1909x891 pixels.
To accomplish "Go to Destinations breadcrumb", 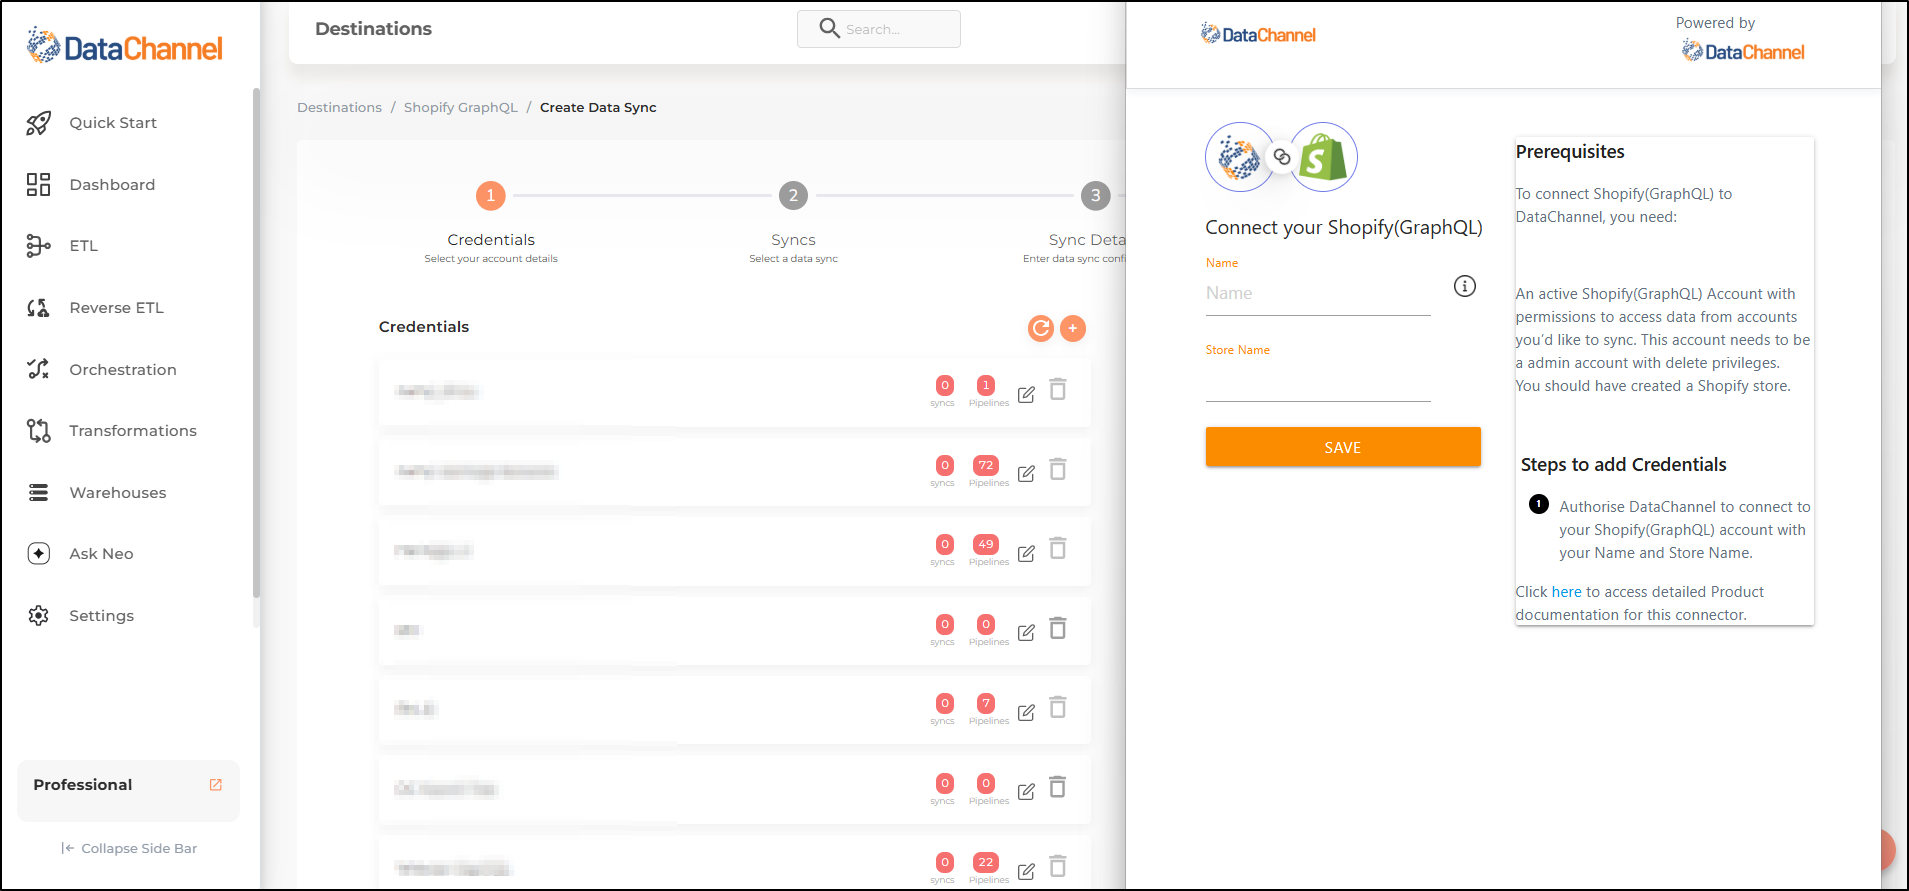I will click(x=339, y=108).
